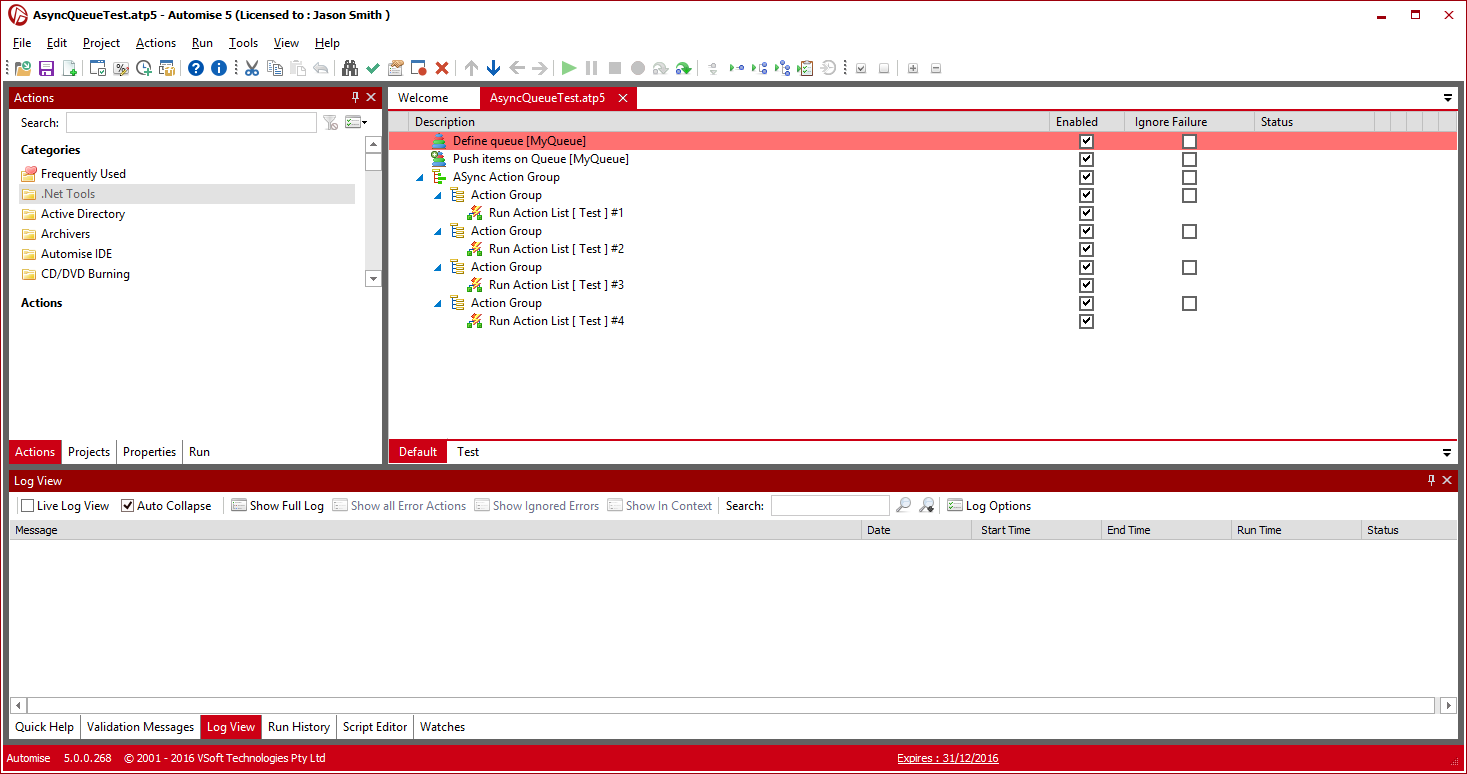Save the project with the floppy icon
This screenshot has width=1467, height=774.
[x=46, y=68]
